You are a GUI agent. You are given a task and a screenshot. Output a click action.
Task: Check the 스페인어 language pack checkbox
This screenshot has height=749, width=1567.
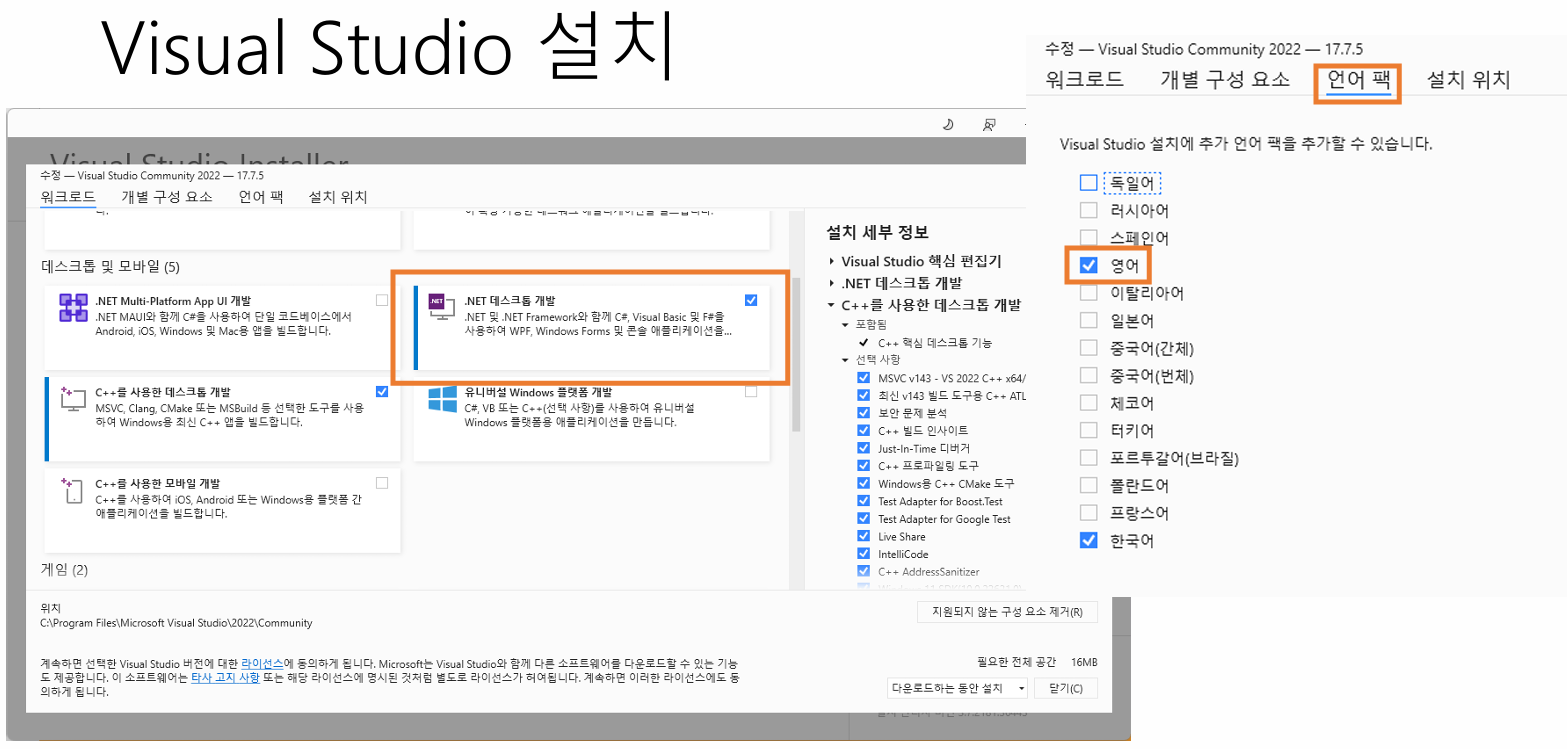point(1089,238)
